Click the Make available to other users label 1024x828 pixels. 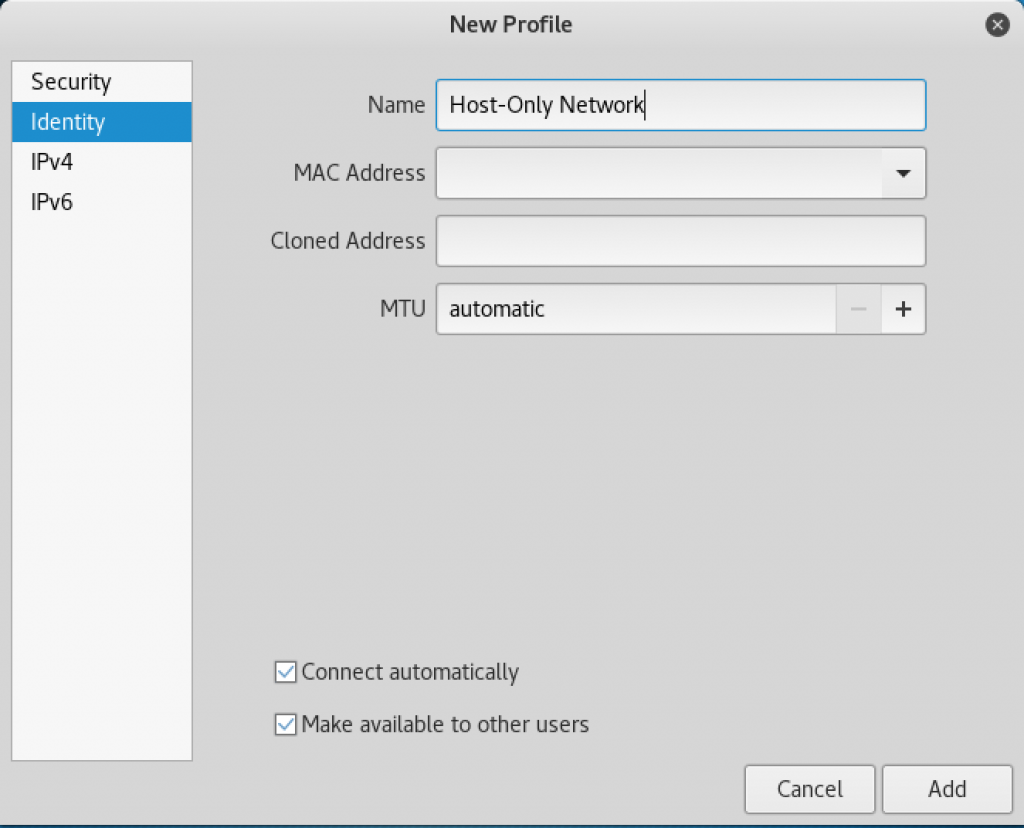tap(445, 724)
